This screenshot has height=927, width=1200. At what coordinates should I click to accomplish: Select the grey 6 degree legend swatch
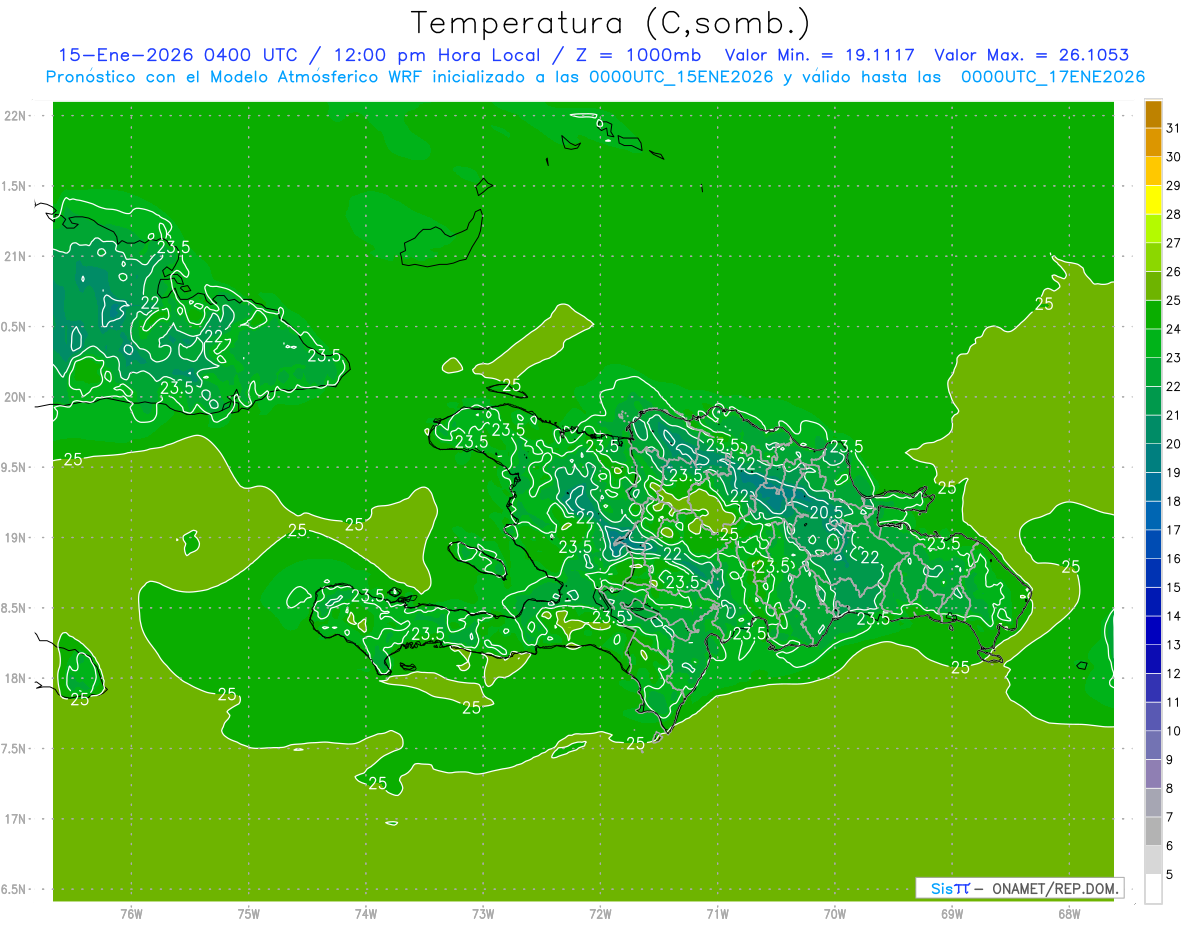point(1153,831)
